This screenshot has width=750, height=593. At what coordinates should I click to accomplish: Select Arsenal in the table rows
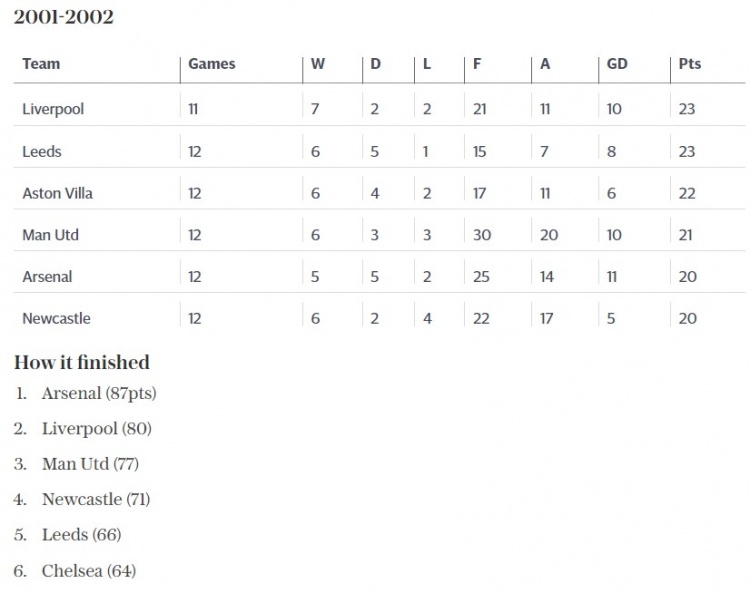tap(47, 276)
